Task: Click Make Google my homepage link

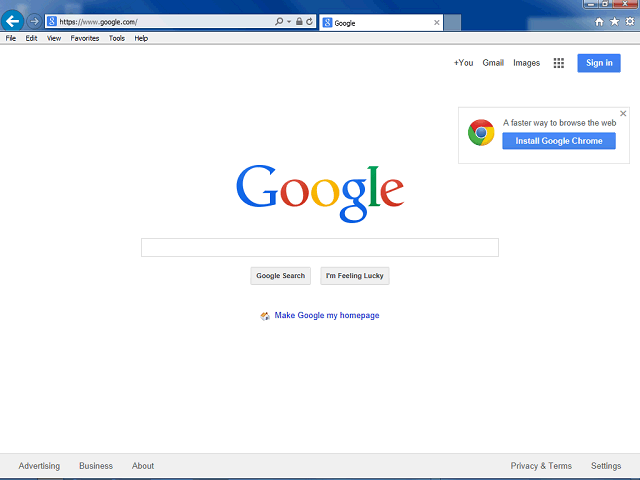Action: click(x=327, y=316)
